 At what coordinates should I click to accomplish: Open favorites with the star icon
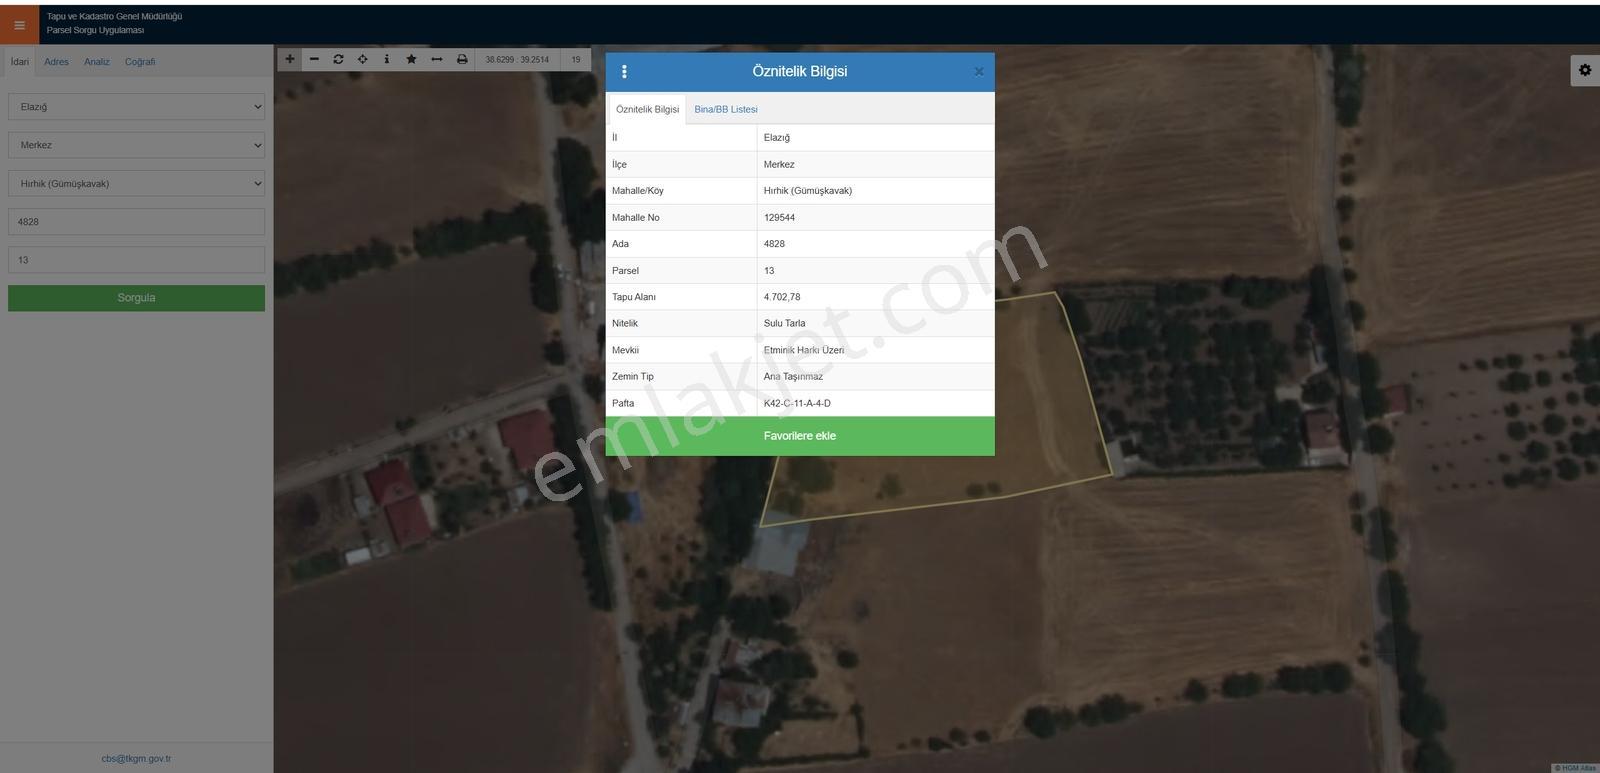411,59
